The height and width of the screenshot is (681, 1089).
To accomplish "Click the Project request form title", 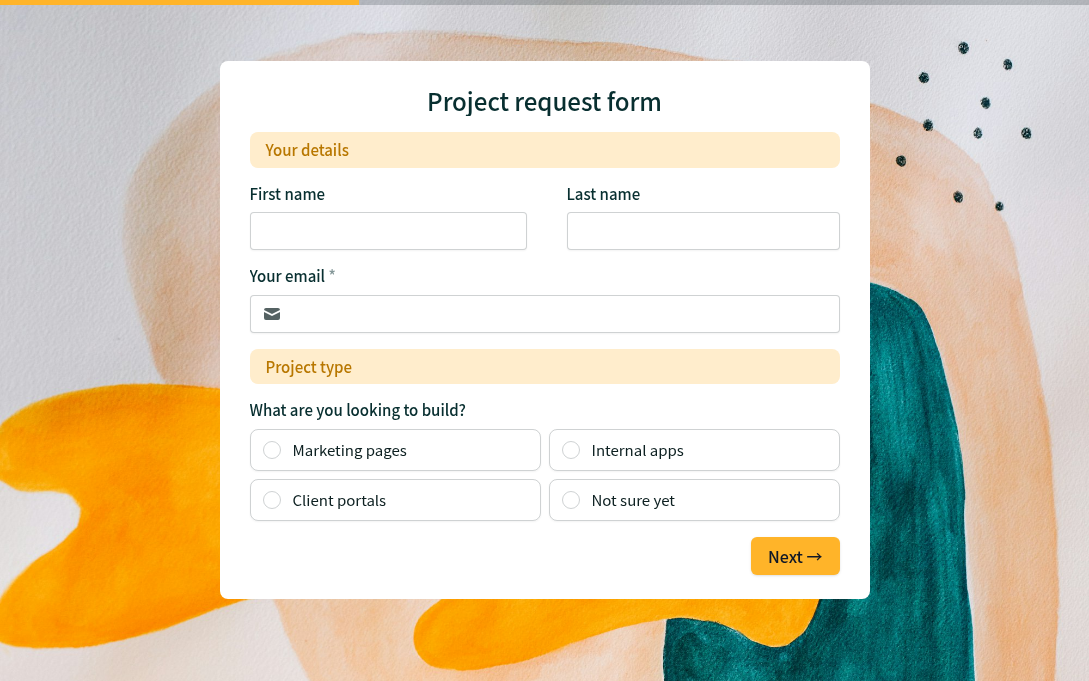I will coord(544,102).
